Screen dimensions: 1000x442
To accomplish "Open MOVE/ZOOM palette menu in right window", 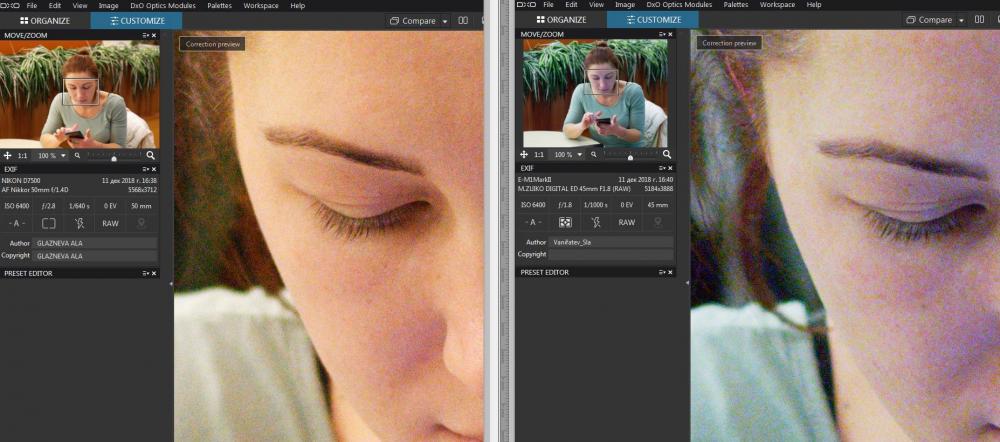I will (663, 34).
